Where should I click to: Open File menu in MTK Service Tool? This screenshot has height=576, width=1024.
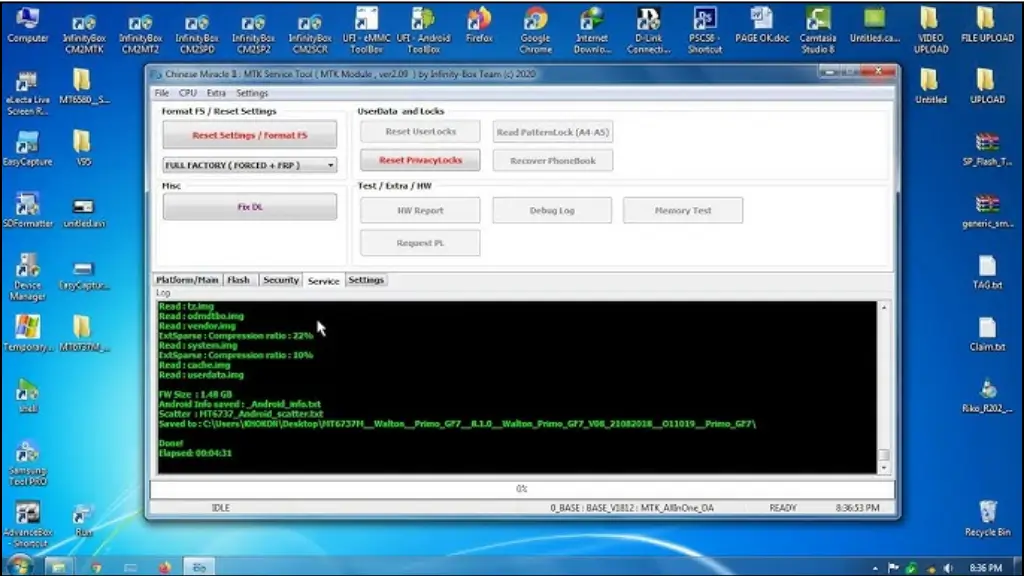tap(161, 93)
